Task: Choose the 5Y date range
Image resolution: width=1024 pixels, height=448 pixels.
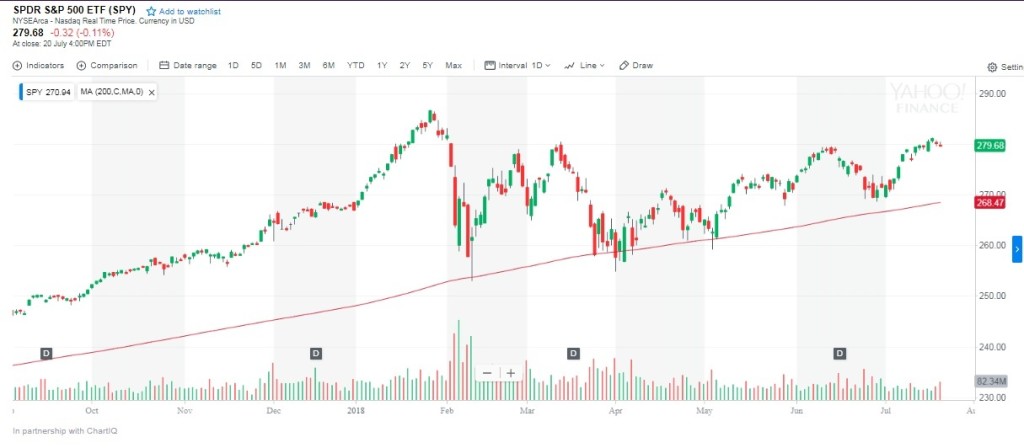Action: 428,66
